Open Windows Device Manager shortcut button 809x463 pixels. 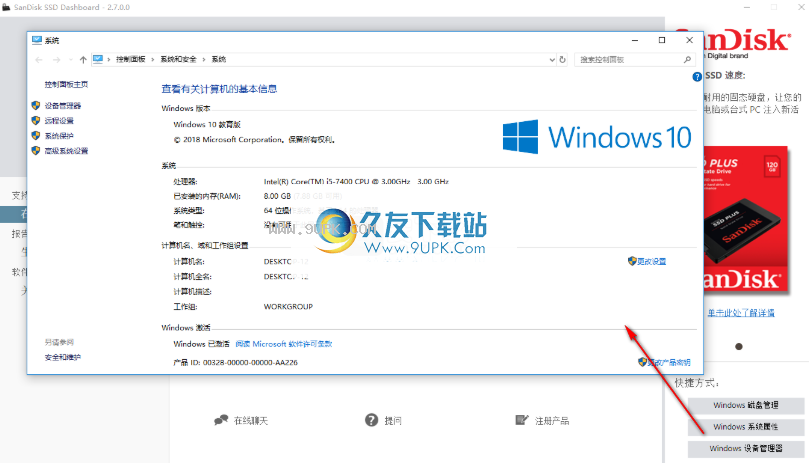[746, 449]
